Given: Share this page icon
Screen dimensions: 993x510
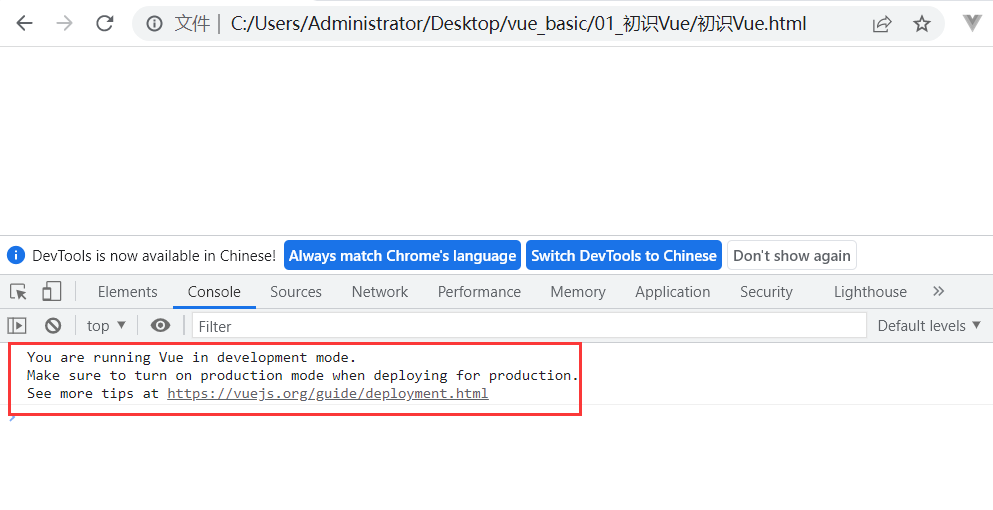Looking at the screenshot, I should (882, 24).
